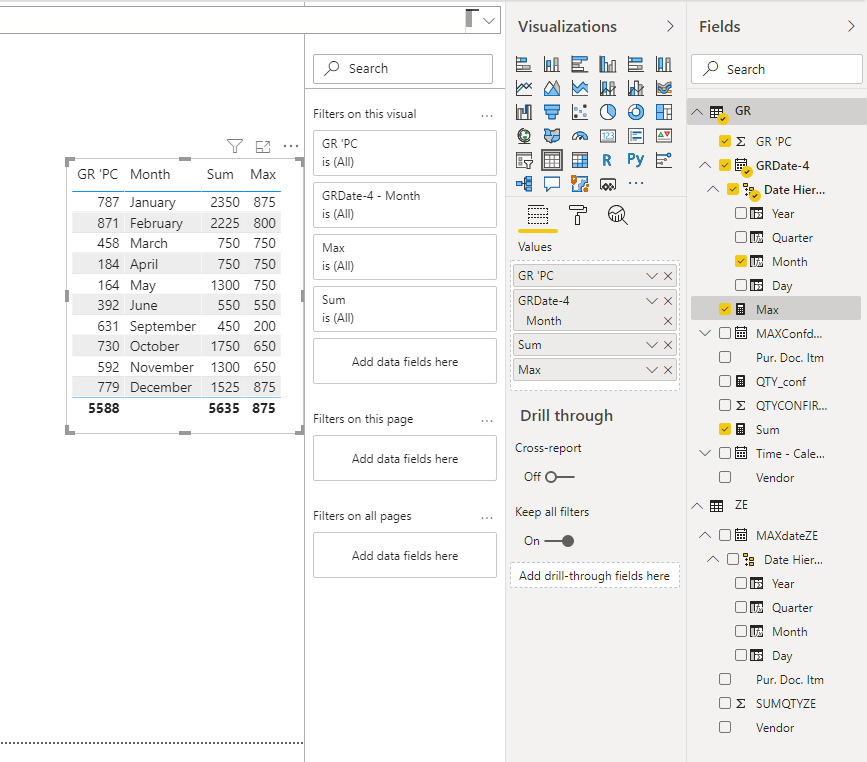Image resolution: width=867 pixels, height=762 pixels.
Task: Collapse the GR table in Fields
Action: 697,112
